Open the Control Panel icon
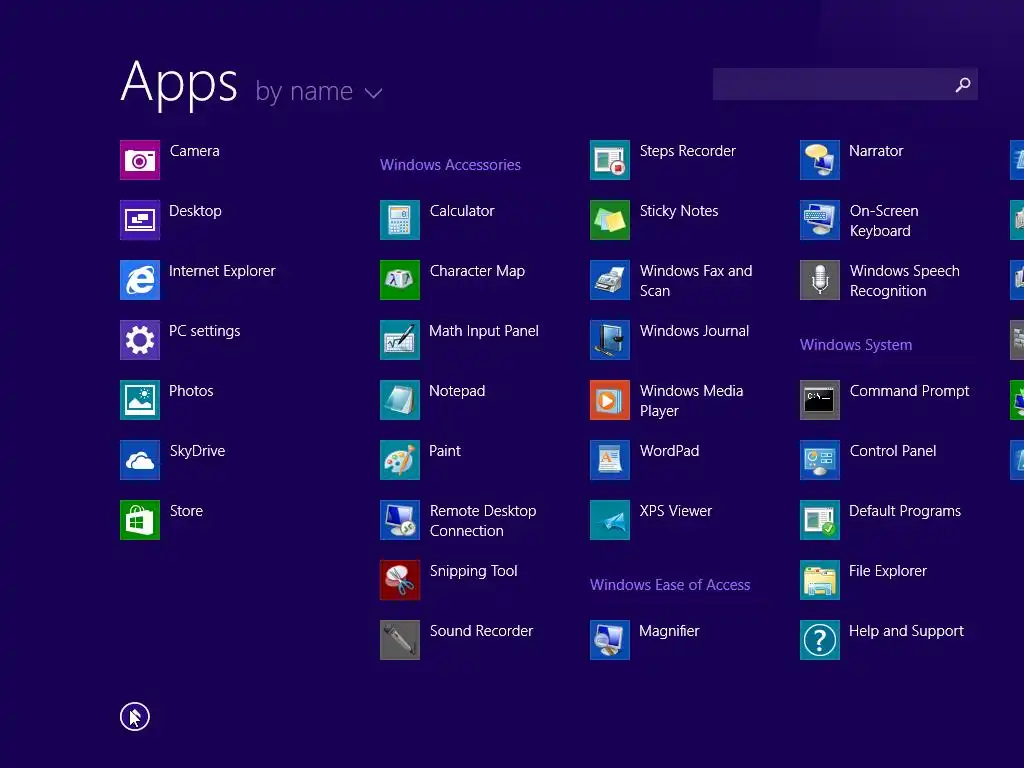Screen dimensions: 1024x768 coord(820,460)
